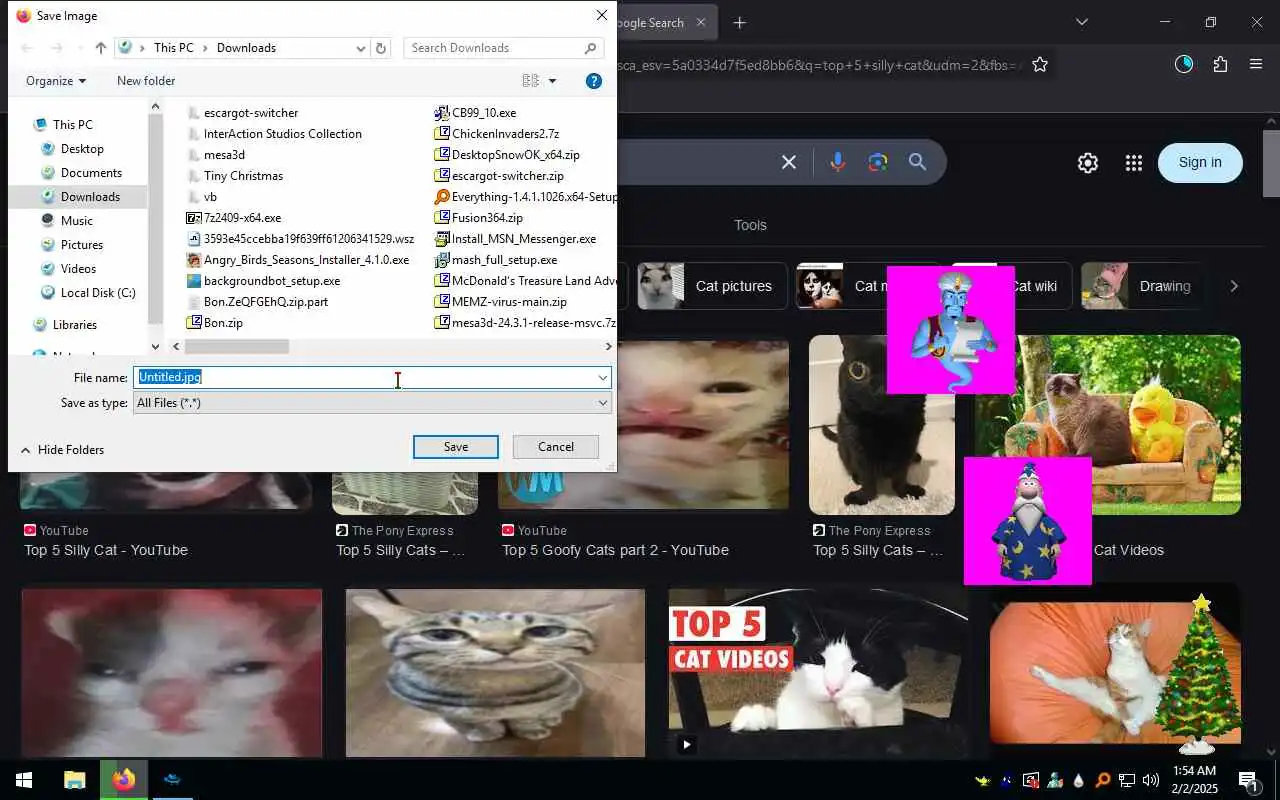
Task: Open Google apps grid
Action: pyautogui.click(x=1133, y=163)
